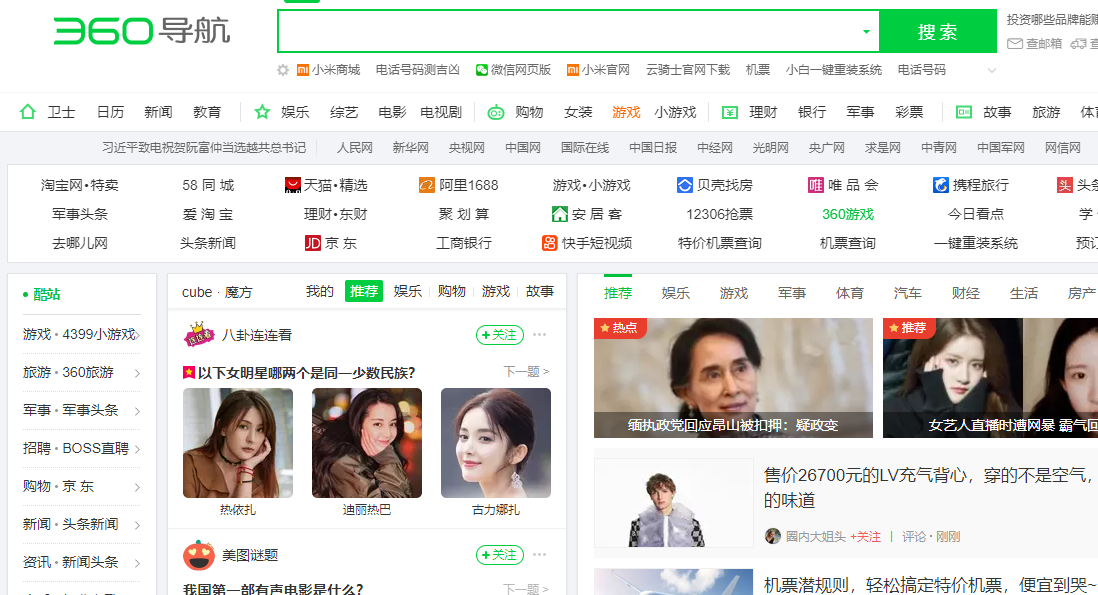Open orange 游戏 nav link
Image resolution: width=1098 pixels, height=595 pixels.
[626, 112]
